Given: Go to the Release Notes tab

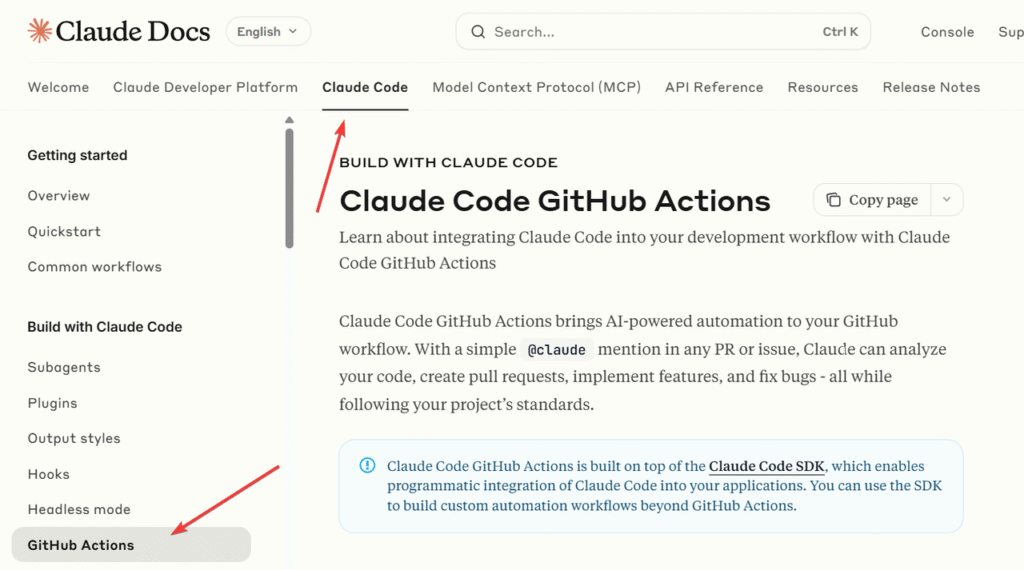Looking at the screenshot, I should point(931,87).
